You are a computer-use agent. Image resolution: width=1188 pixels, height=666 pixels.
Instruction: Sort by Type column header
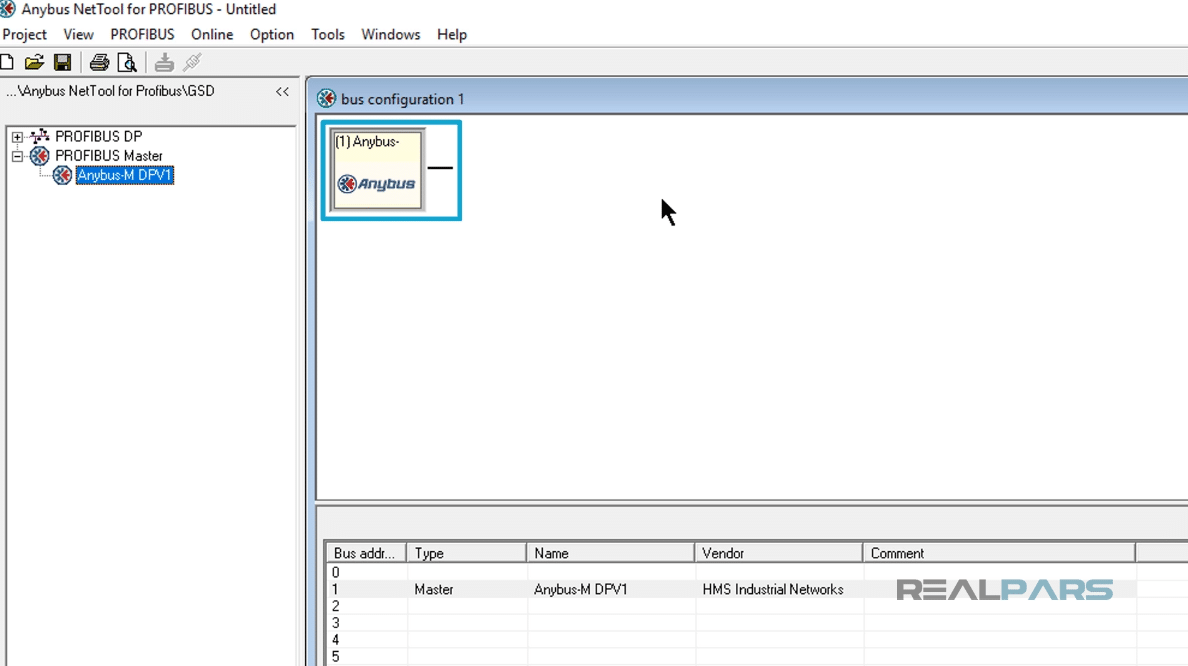click(467, 553)
